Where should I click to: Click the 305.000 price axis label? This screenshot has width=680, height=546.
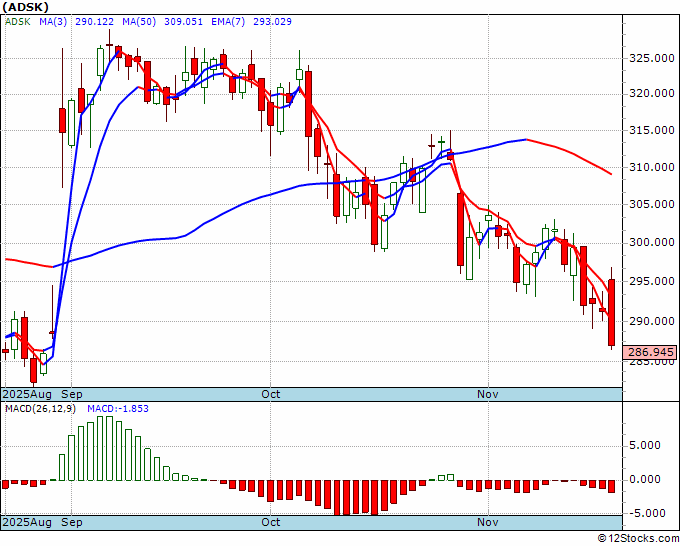point(652,204)
